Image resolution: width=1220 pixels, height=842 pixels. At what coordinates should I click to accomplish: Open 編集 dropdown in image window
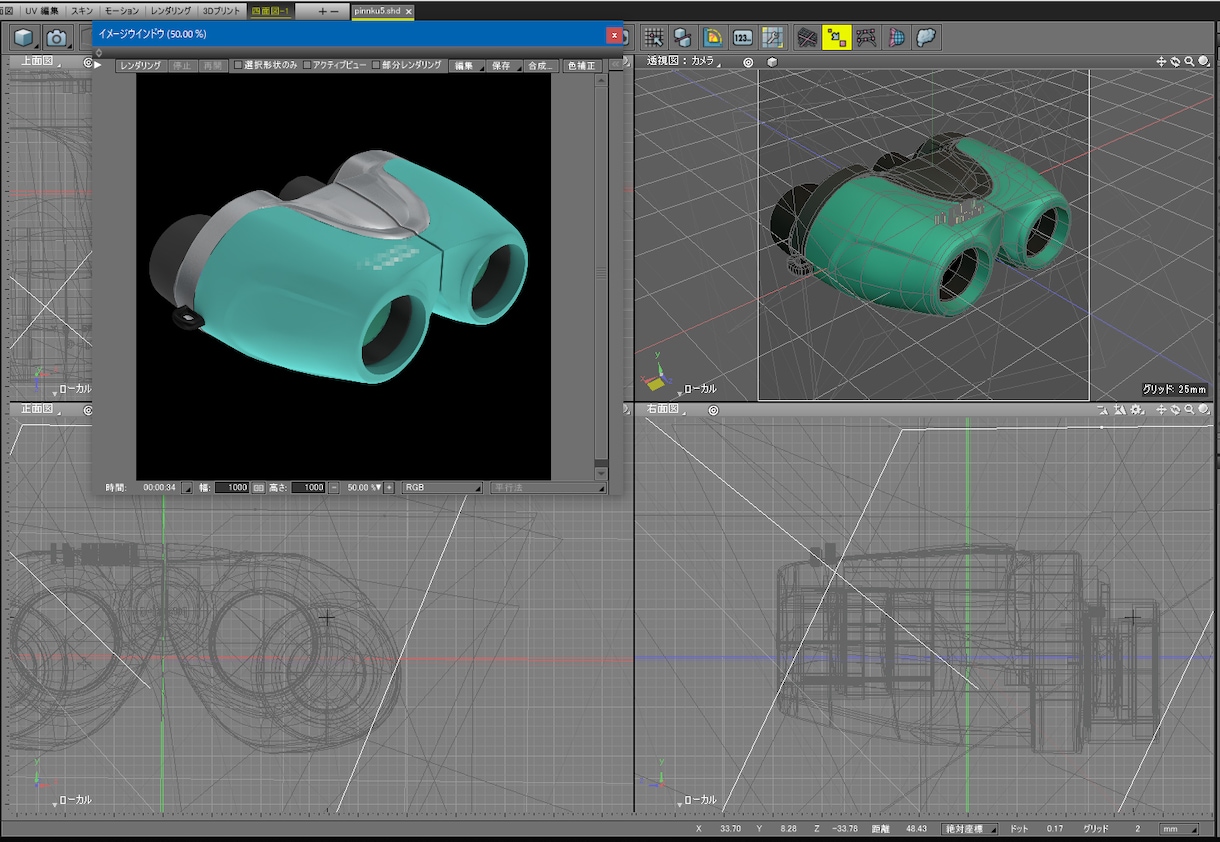467,65
